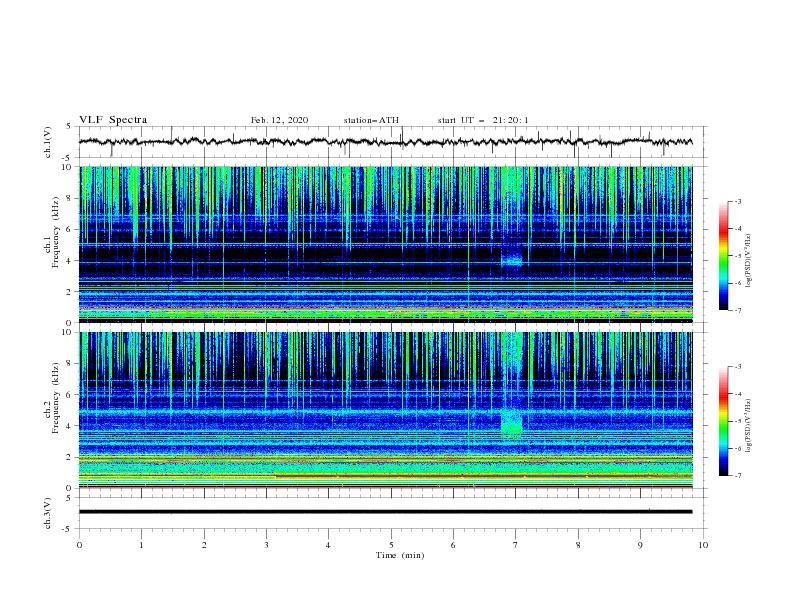Select the "start UT = 21:20:1" text
Image resolution: width=792 pixels, height=612 pixels.
coord(483,120)
